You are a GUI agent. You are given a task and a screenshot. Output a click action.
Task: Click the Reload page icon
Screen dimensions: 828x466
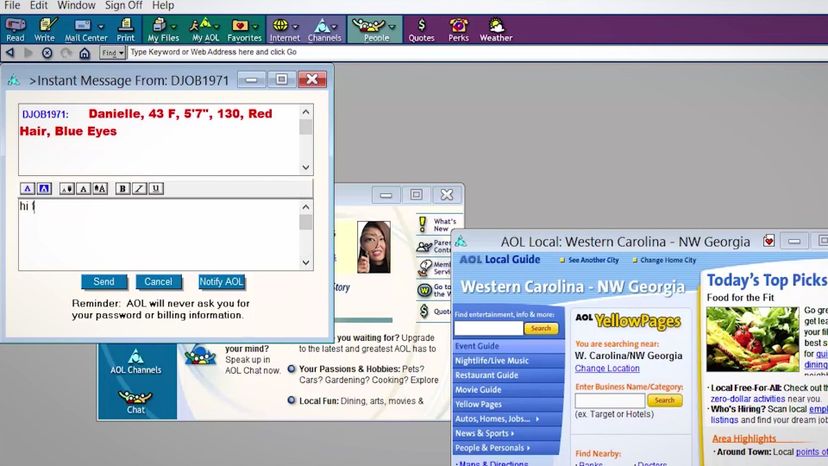pyautogui.click(x=66, y=53)
